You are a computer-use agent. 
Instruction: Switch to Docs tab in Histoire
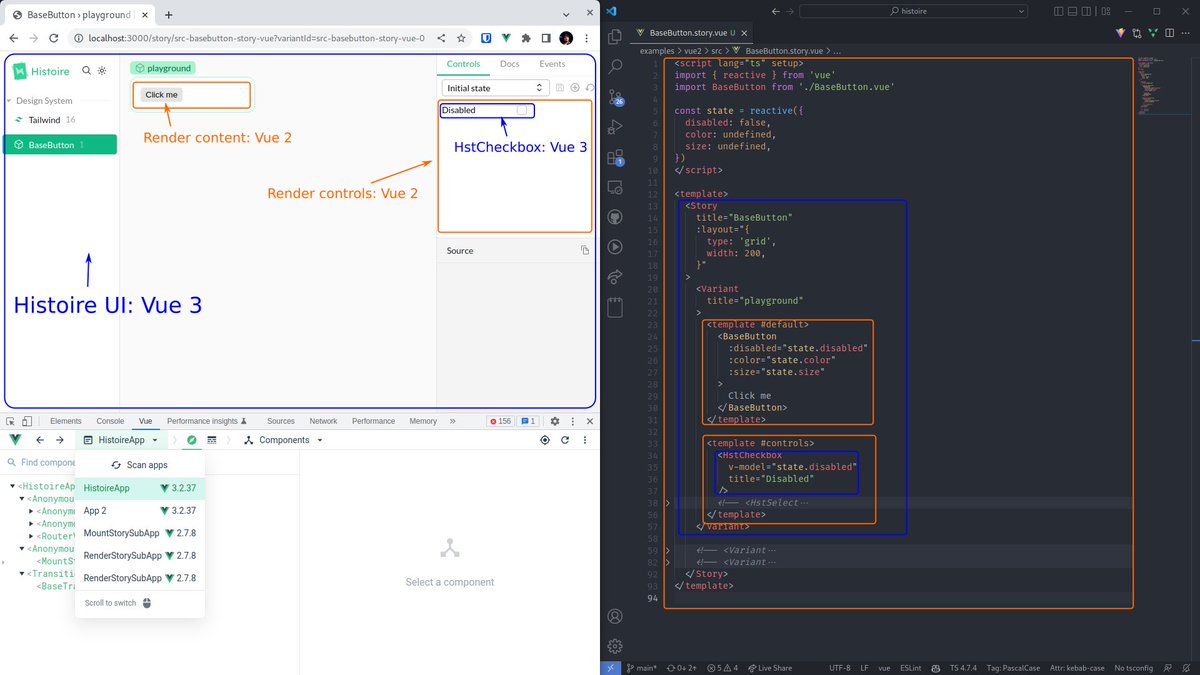coord(510,64)
